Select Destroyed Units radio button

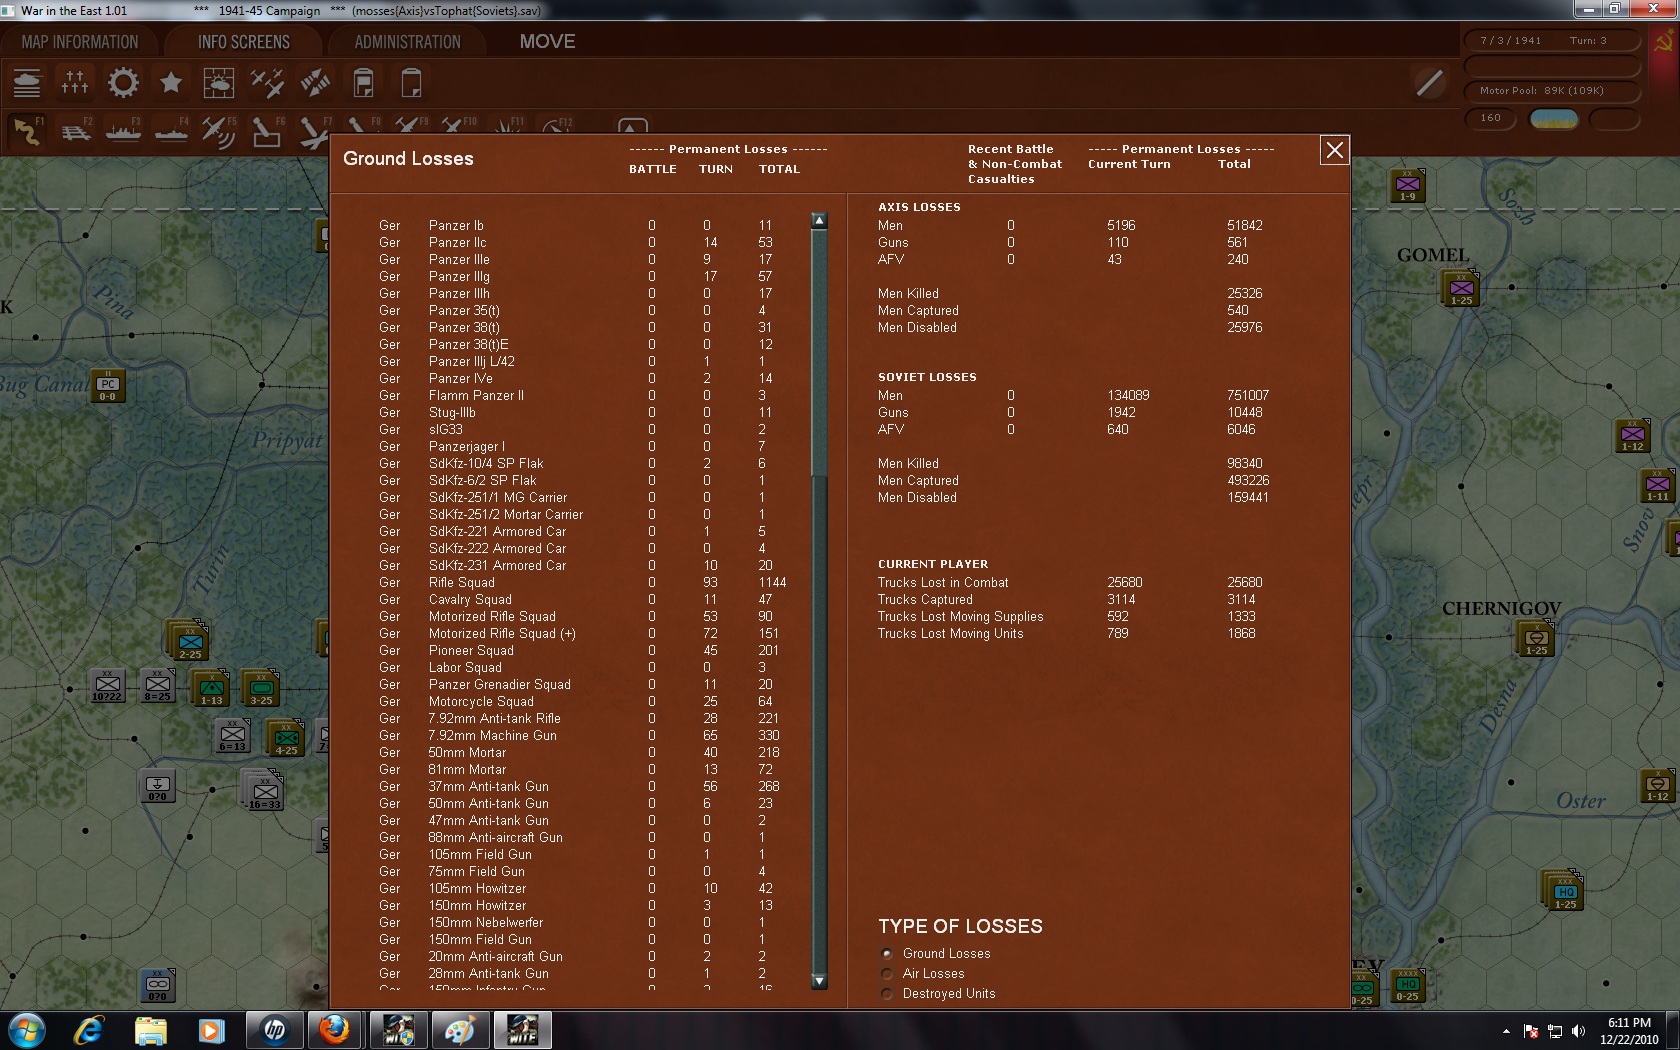pos(887,994)
